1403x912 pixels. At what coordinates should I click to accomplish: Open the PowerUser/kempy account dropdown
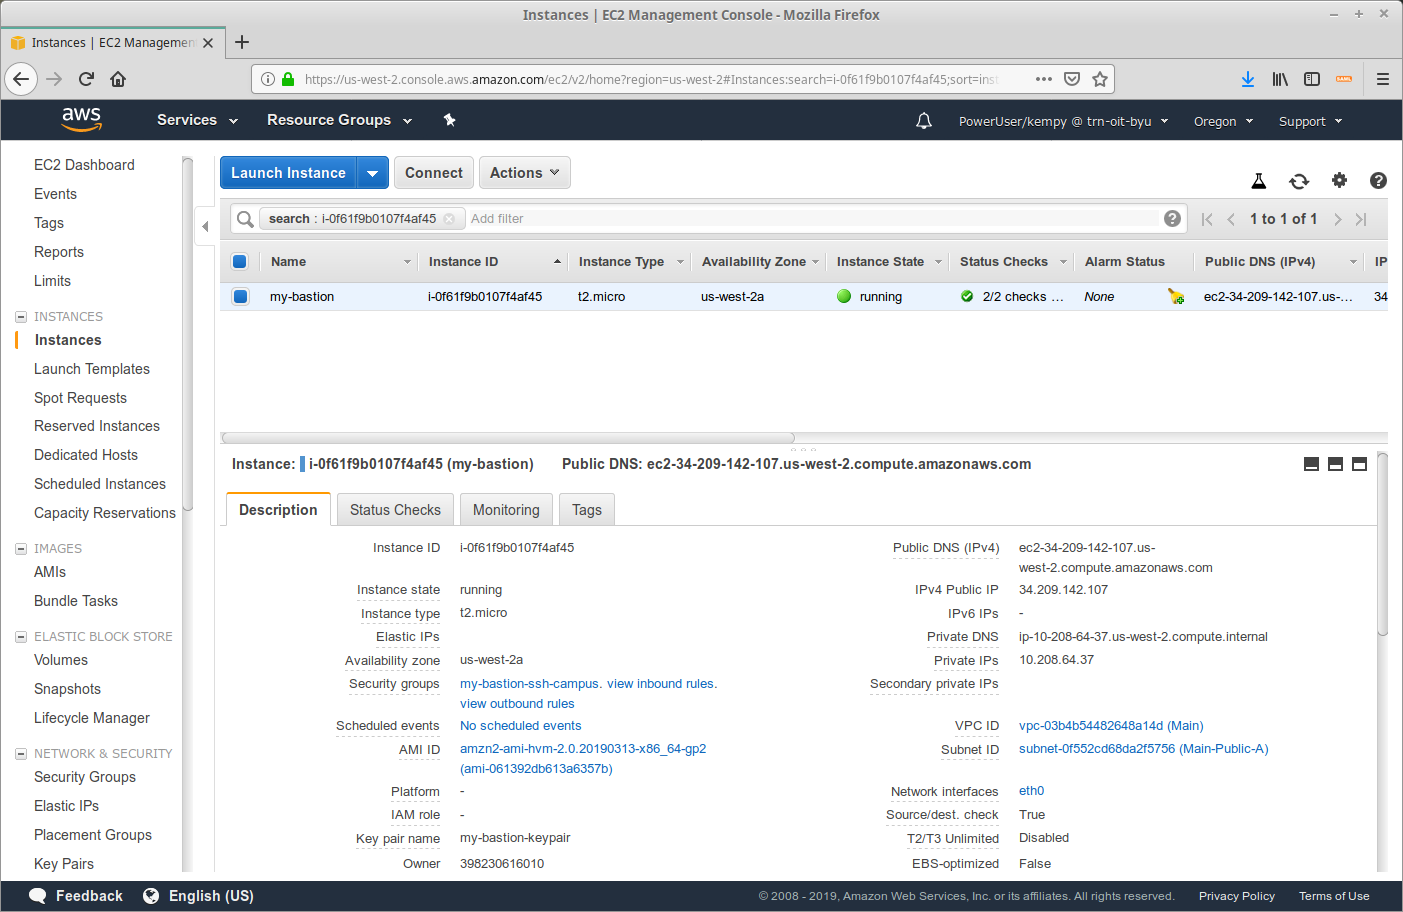1063,121
